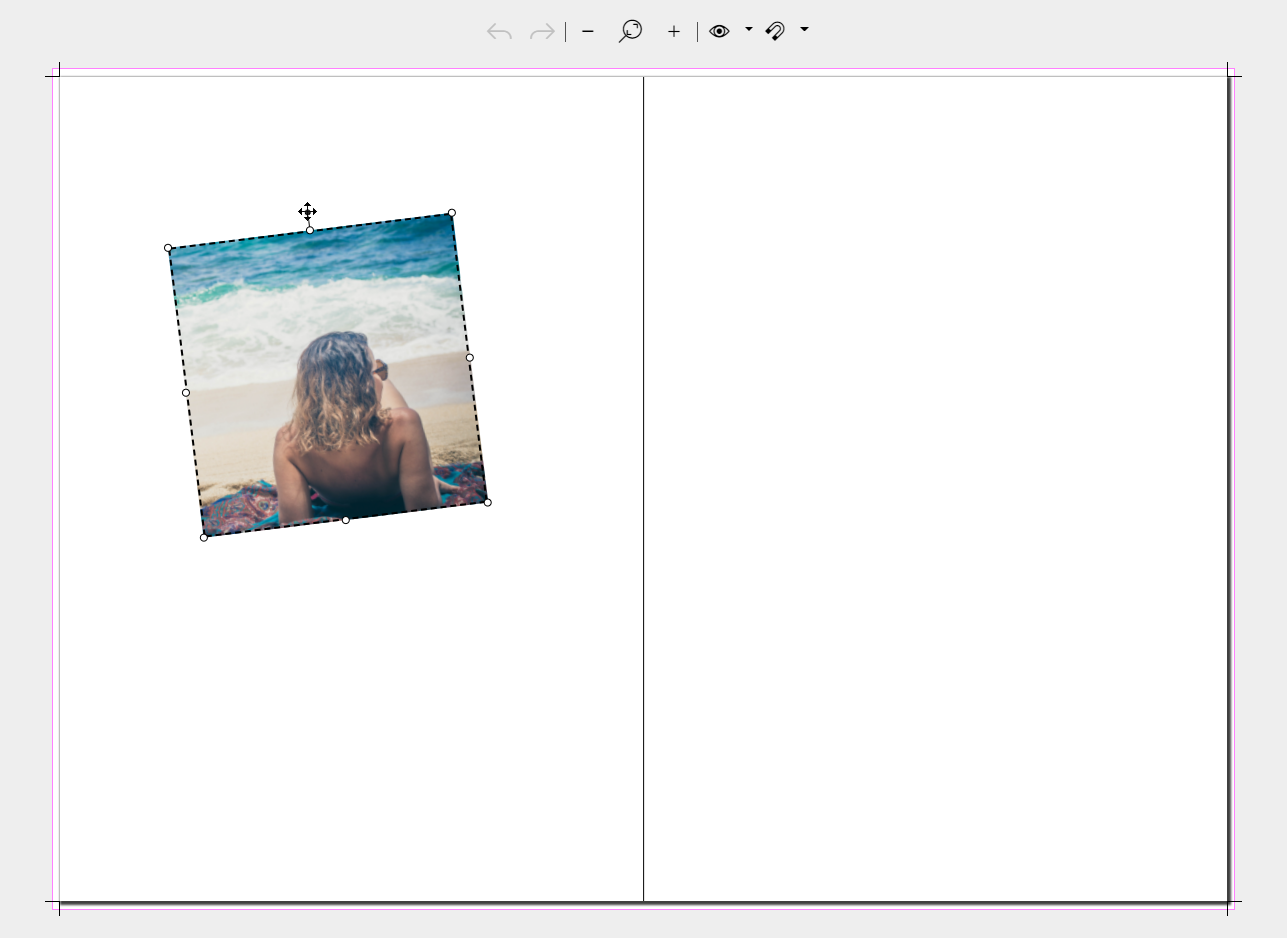Zoom out using the minus button

(x=588, y=32)
